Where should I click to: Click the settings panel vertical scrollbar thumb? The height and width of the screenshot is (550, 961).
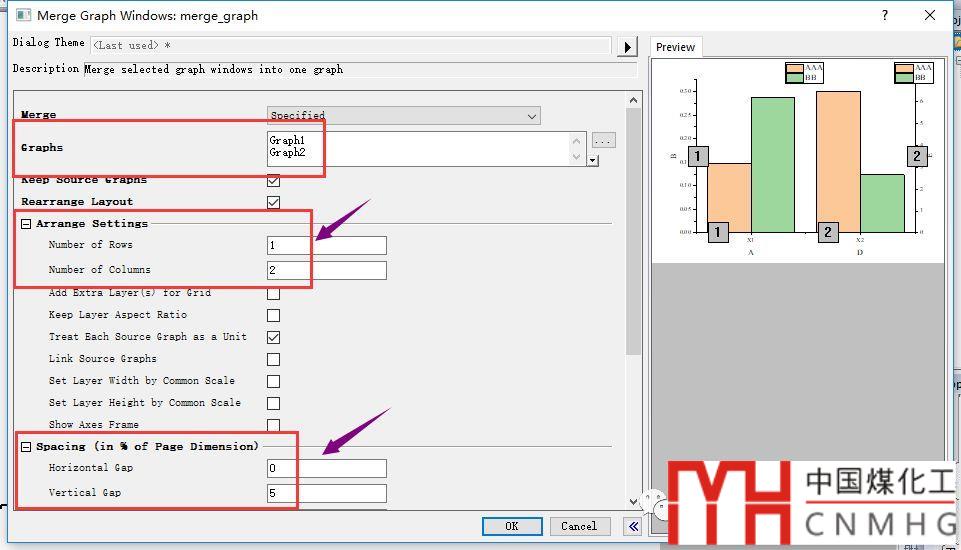[633, 231]
